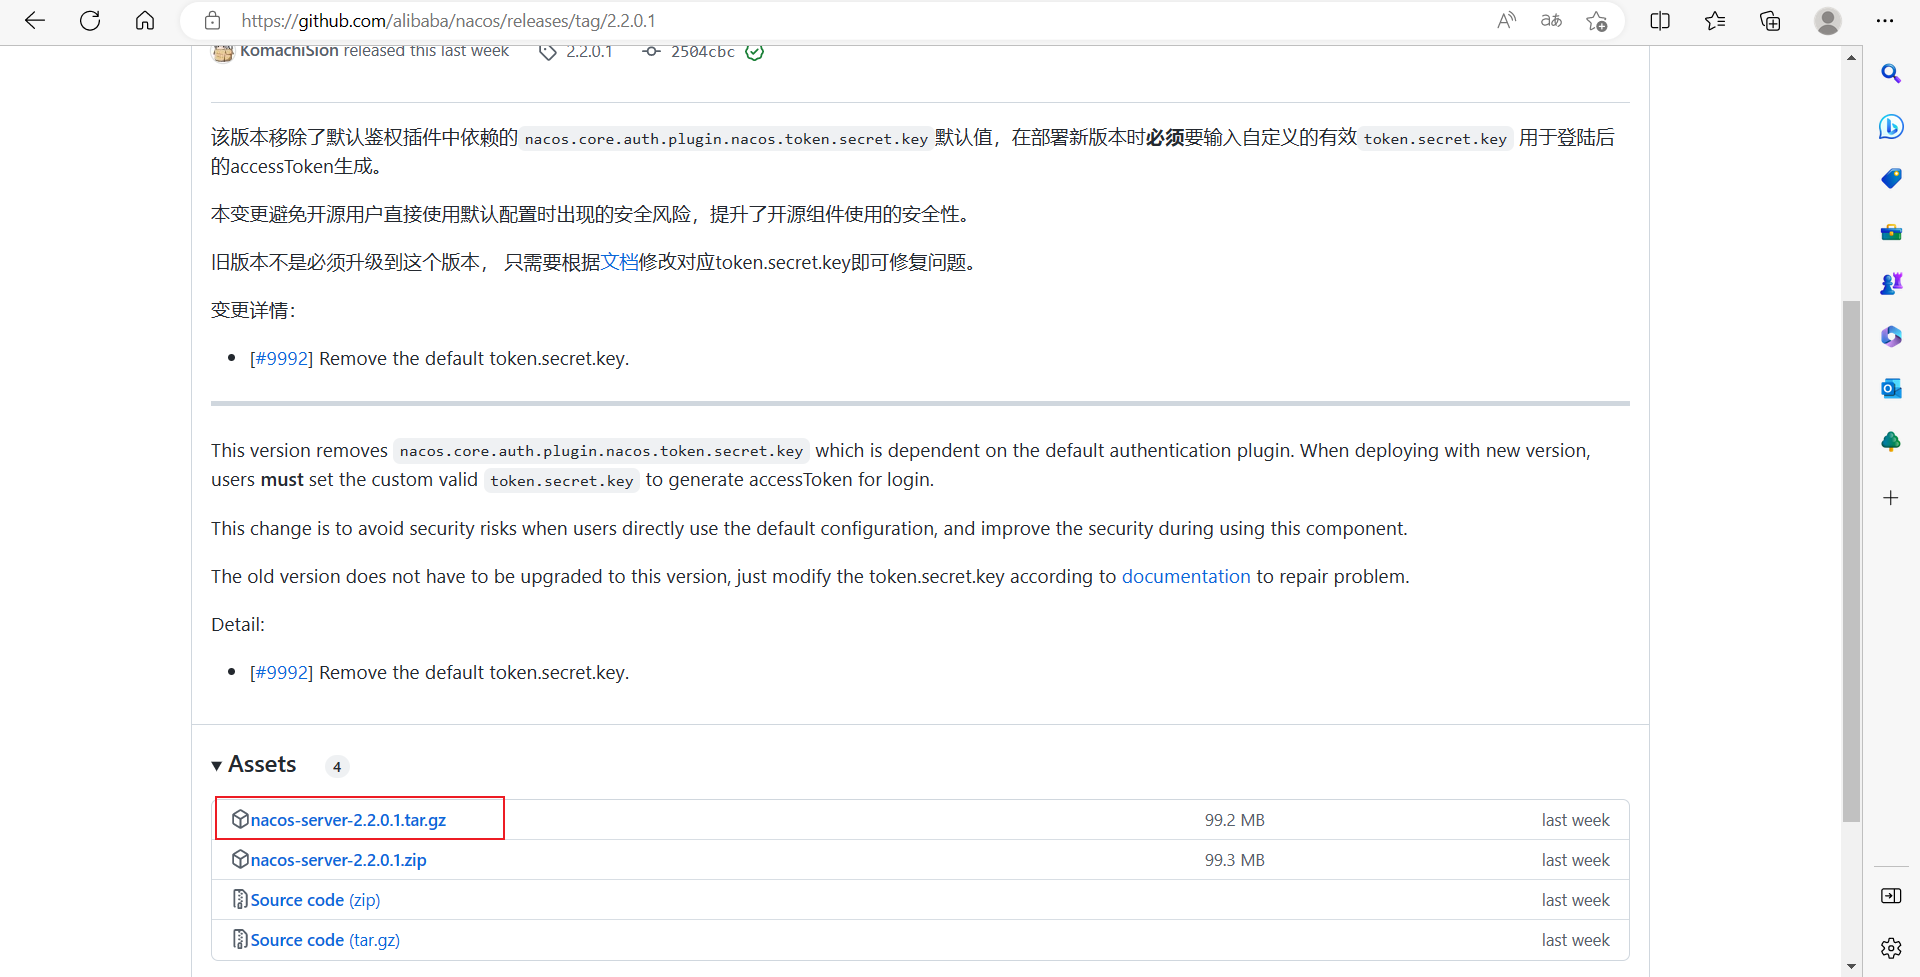Screen dimensions: 1920x977
Task: Open sidebar Search
Action: click(1891, 74)
